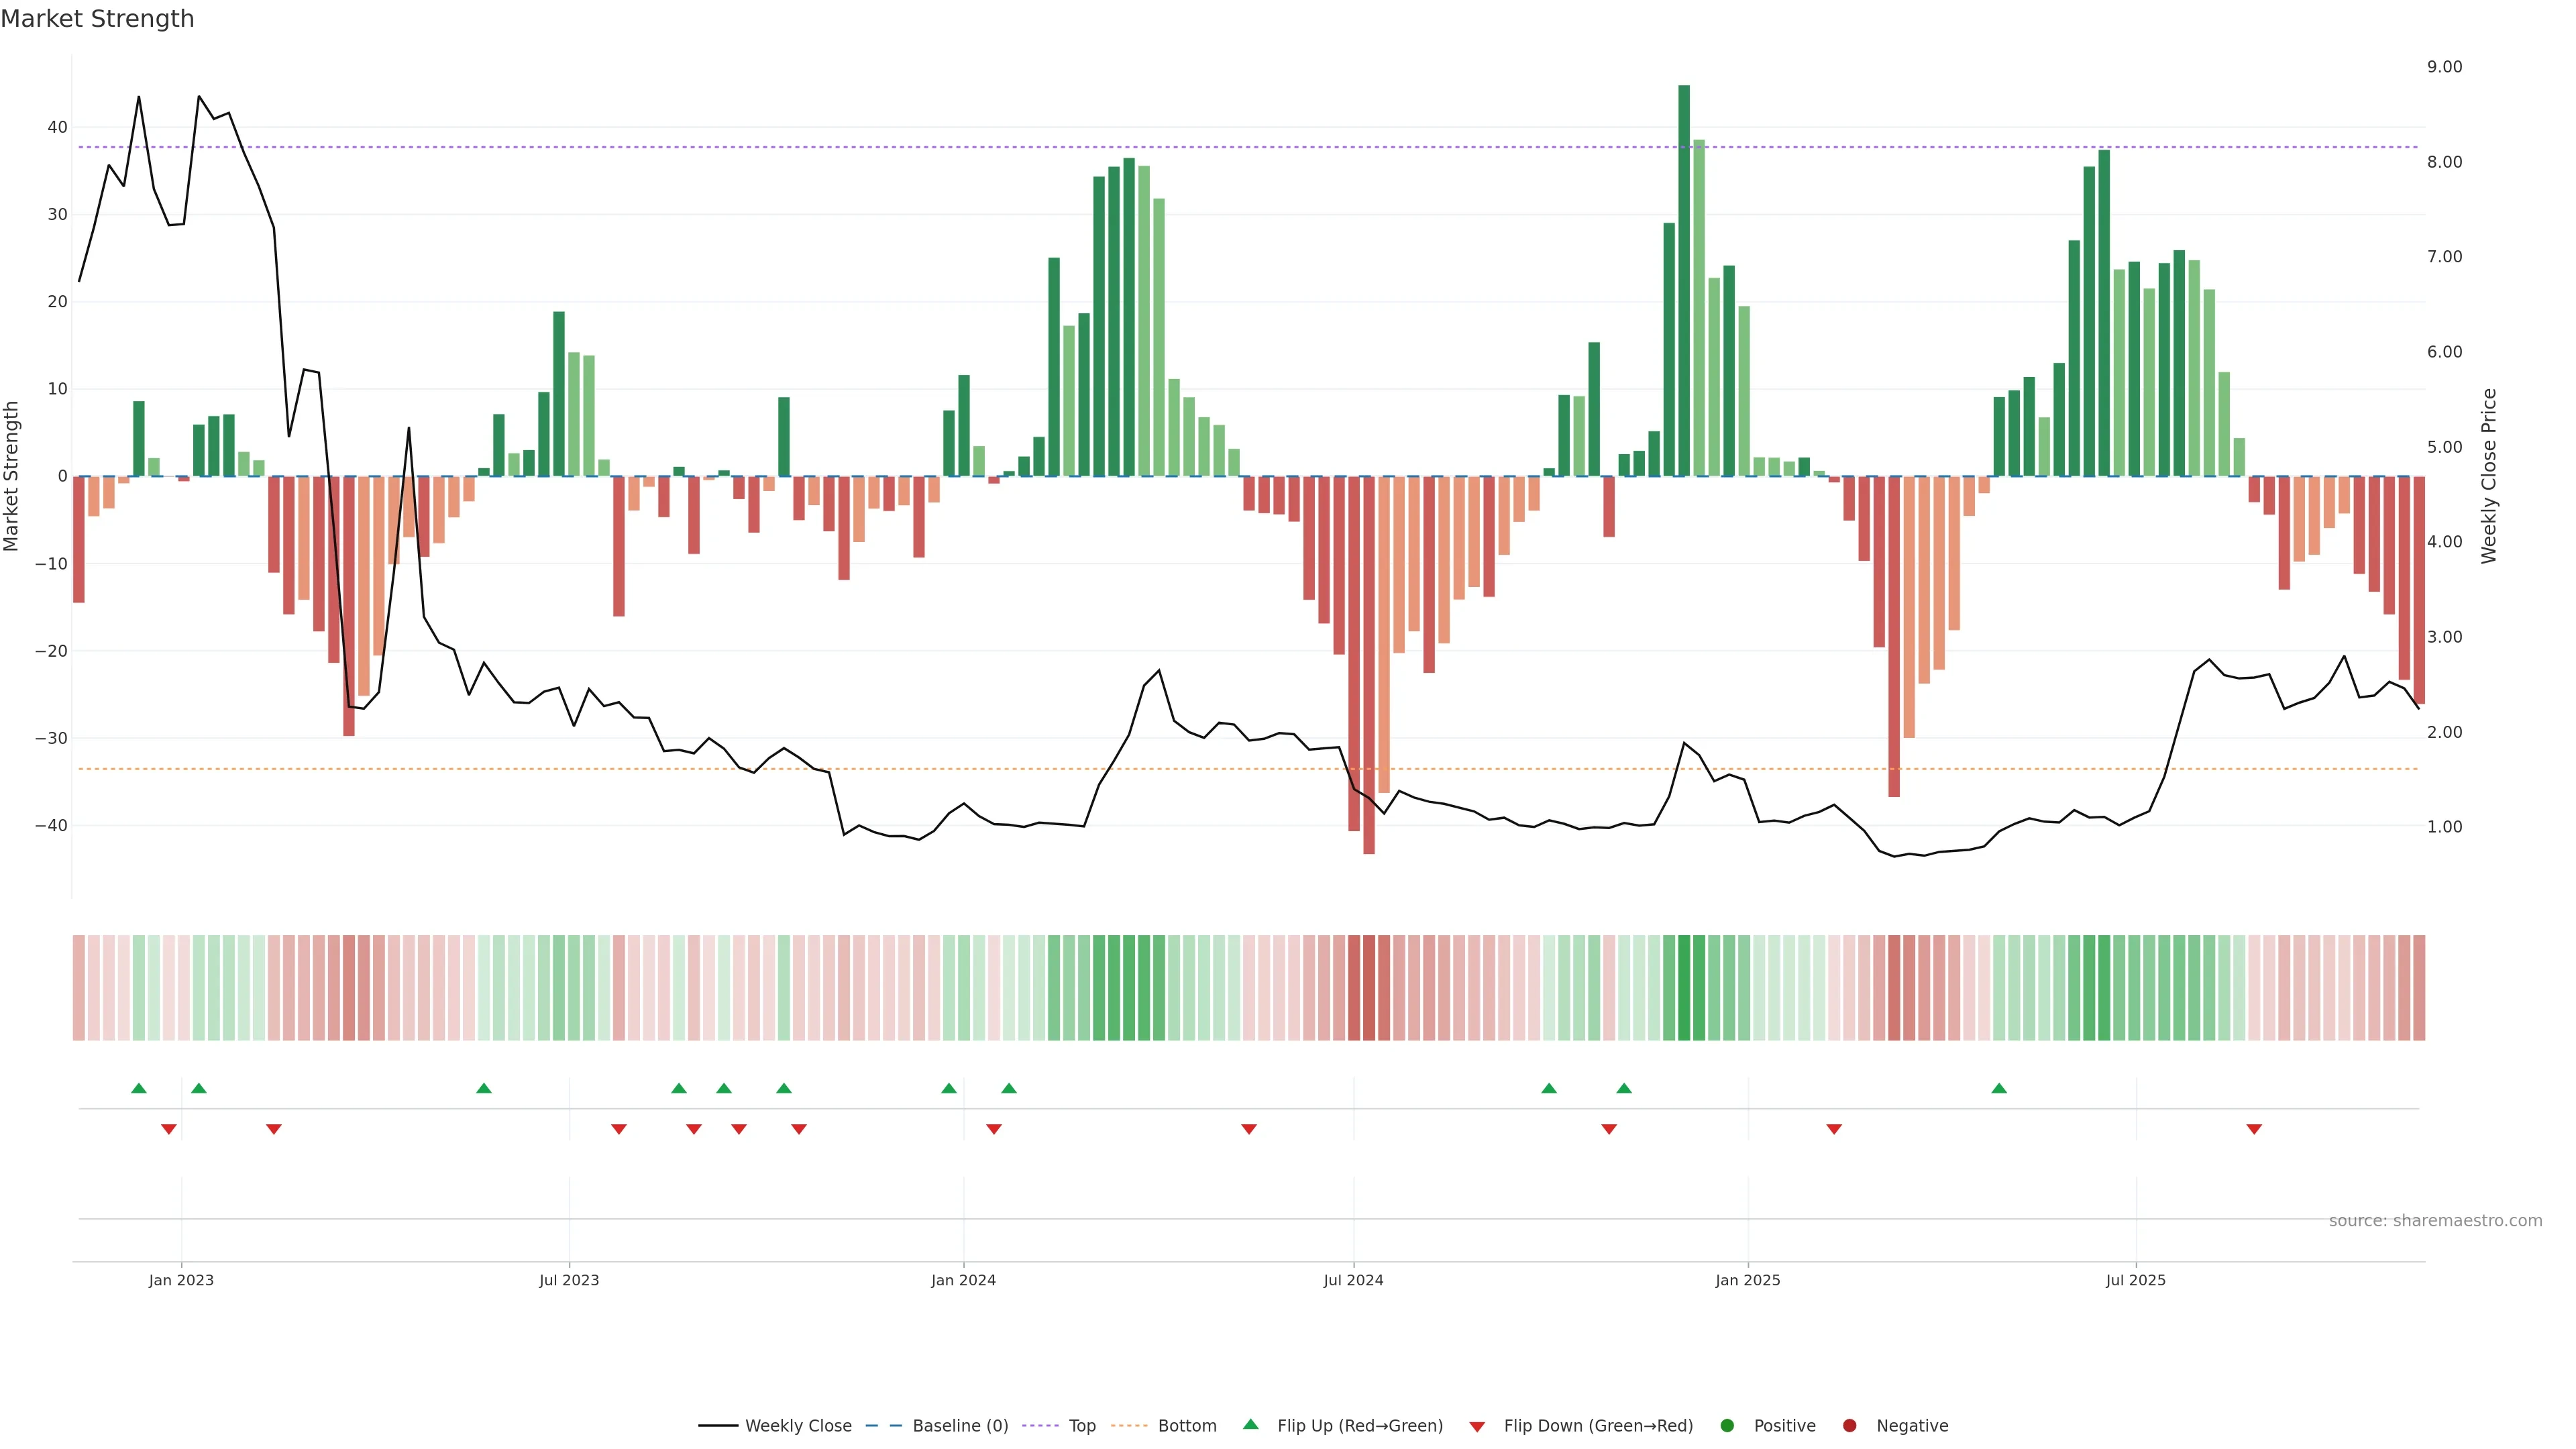Image resolution: width=2576 pixels, height=1449 pixels.
Task: Click the Market Strength chart title
Action: click(97, 19)
